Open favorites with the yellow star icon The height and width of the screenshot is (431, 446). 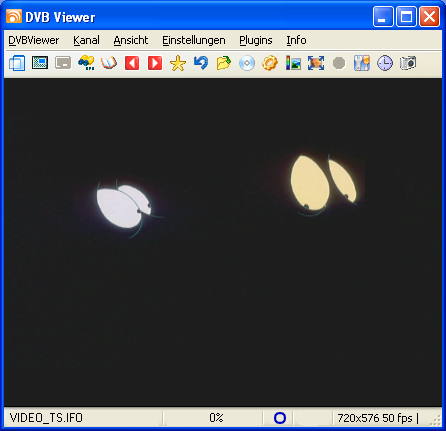point(178,63)
